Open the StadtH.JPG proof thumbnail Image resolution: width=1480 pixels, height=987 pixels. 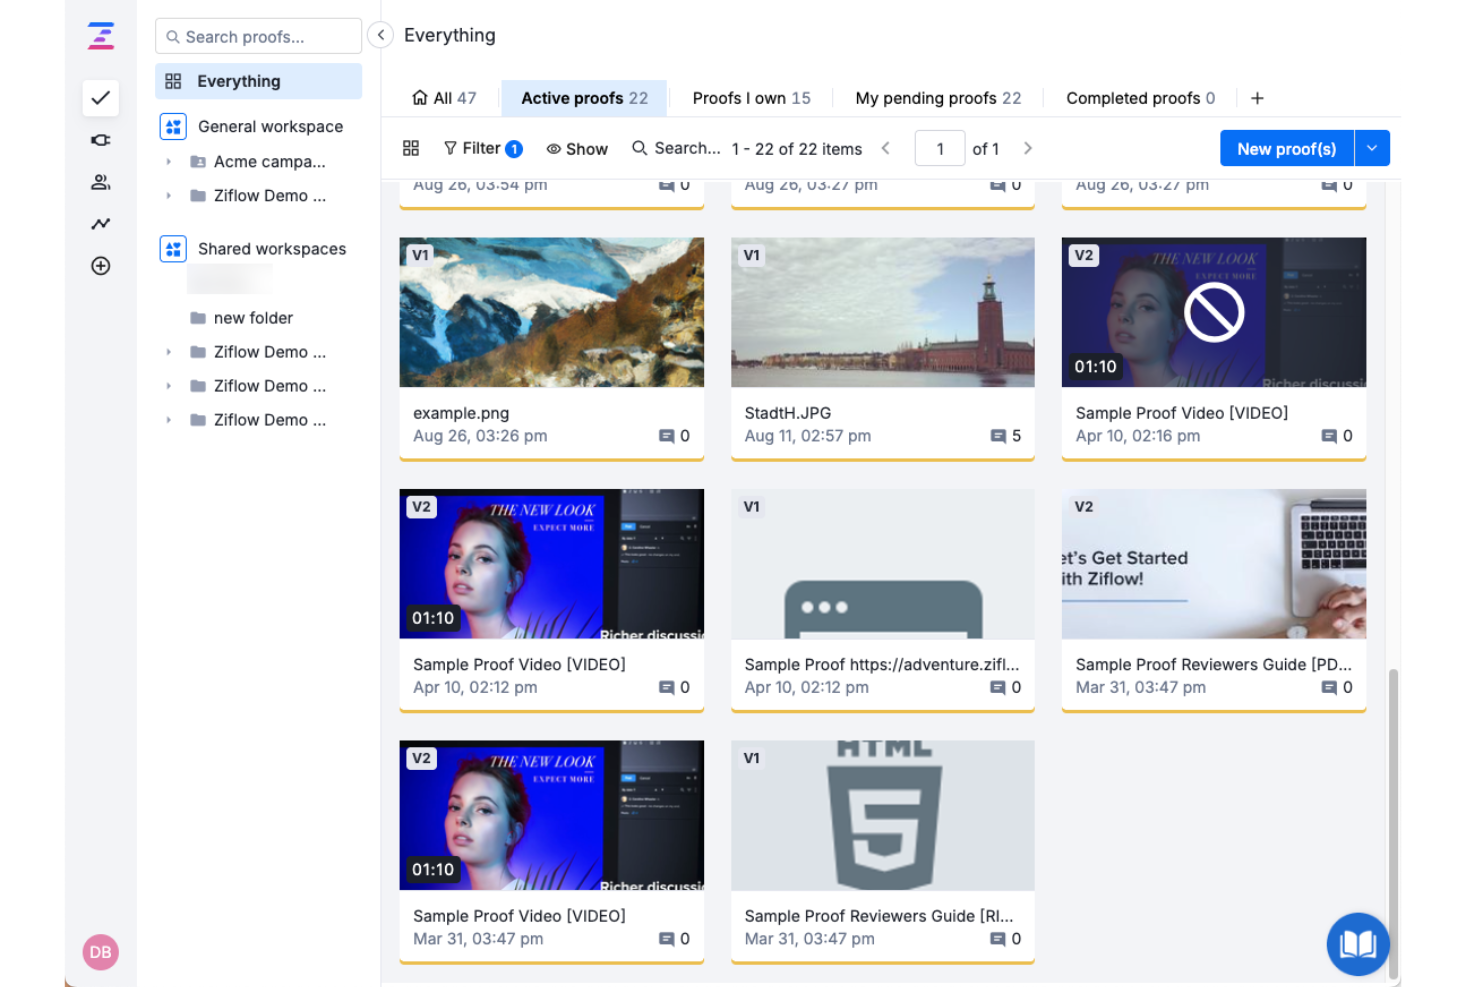point(882,312)
